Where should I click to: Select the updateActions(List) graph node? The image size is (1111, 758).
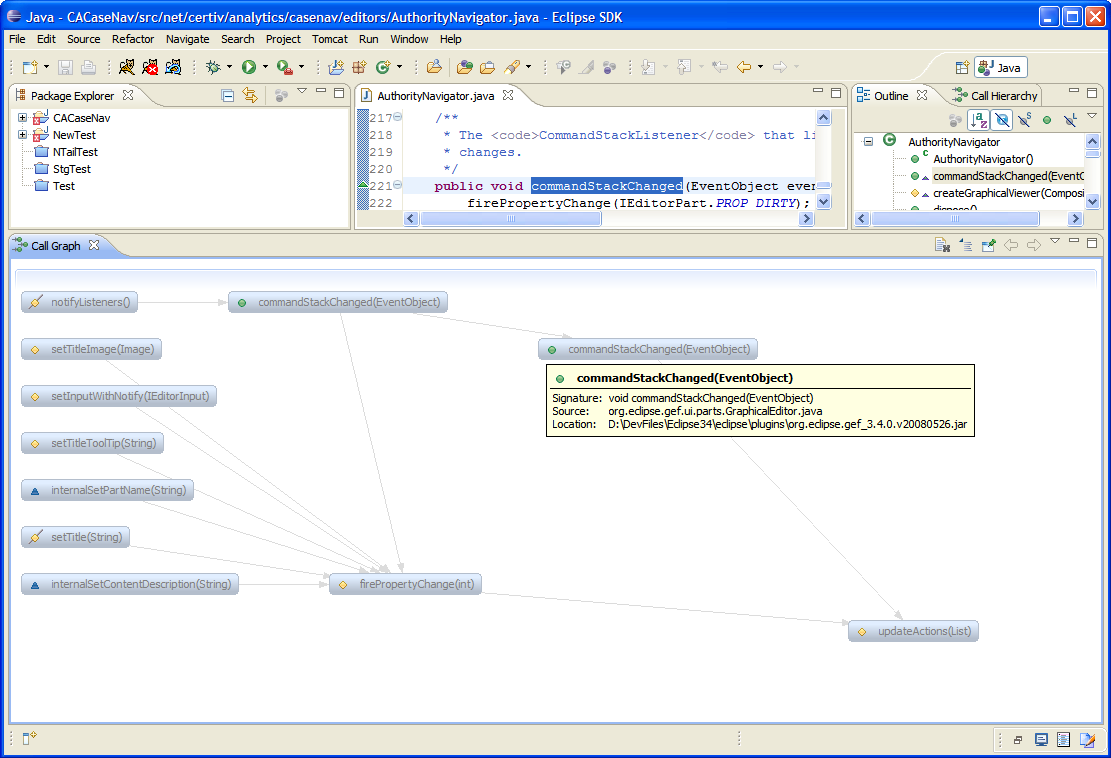(x=913, y=631)
